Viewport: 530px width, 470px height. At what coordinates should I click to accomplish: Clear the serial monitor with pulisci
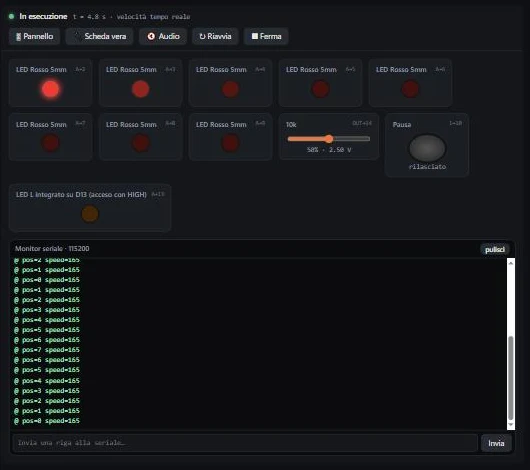tap(495, 250)
